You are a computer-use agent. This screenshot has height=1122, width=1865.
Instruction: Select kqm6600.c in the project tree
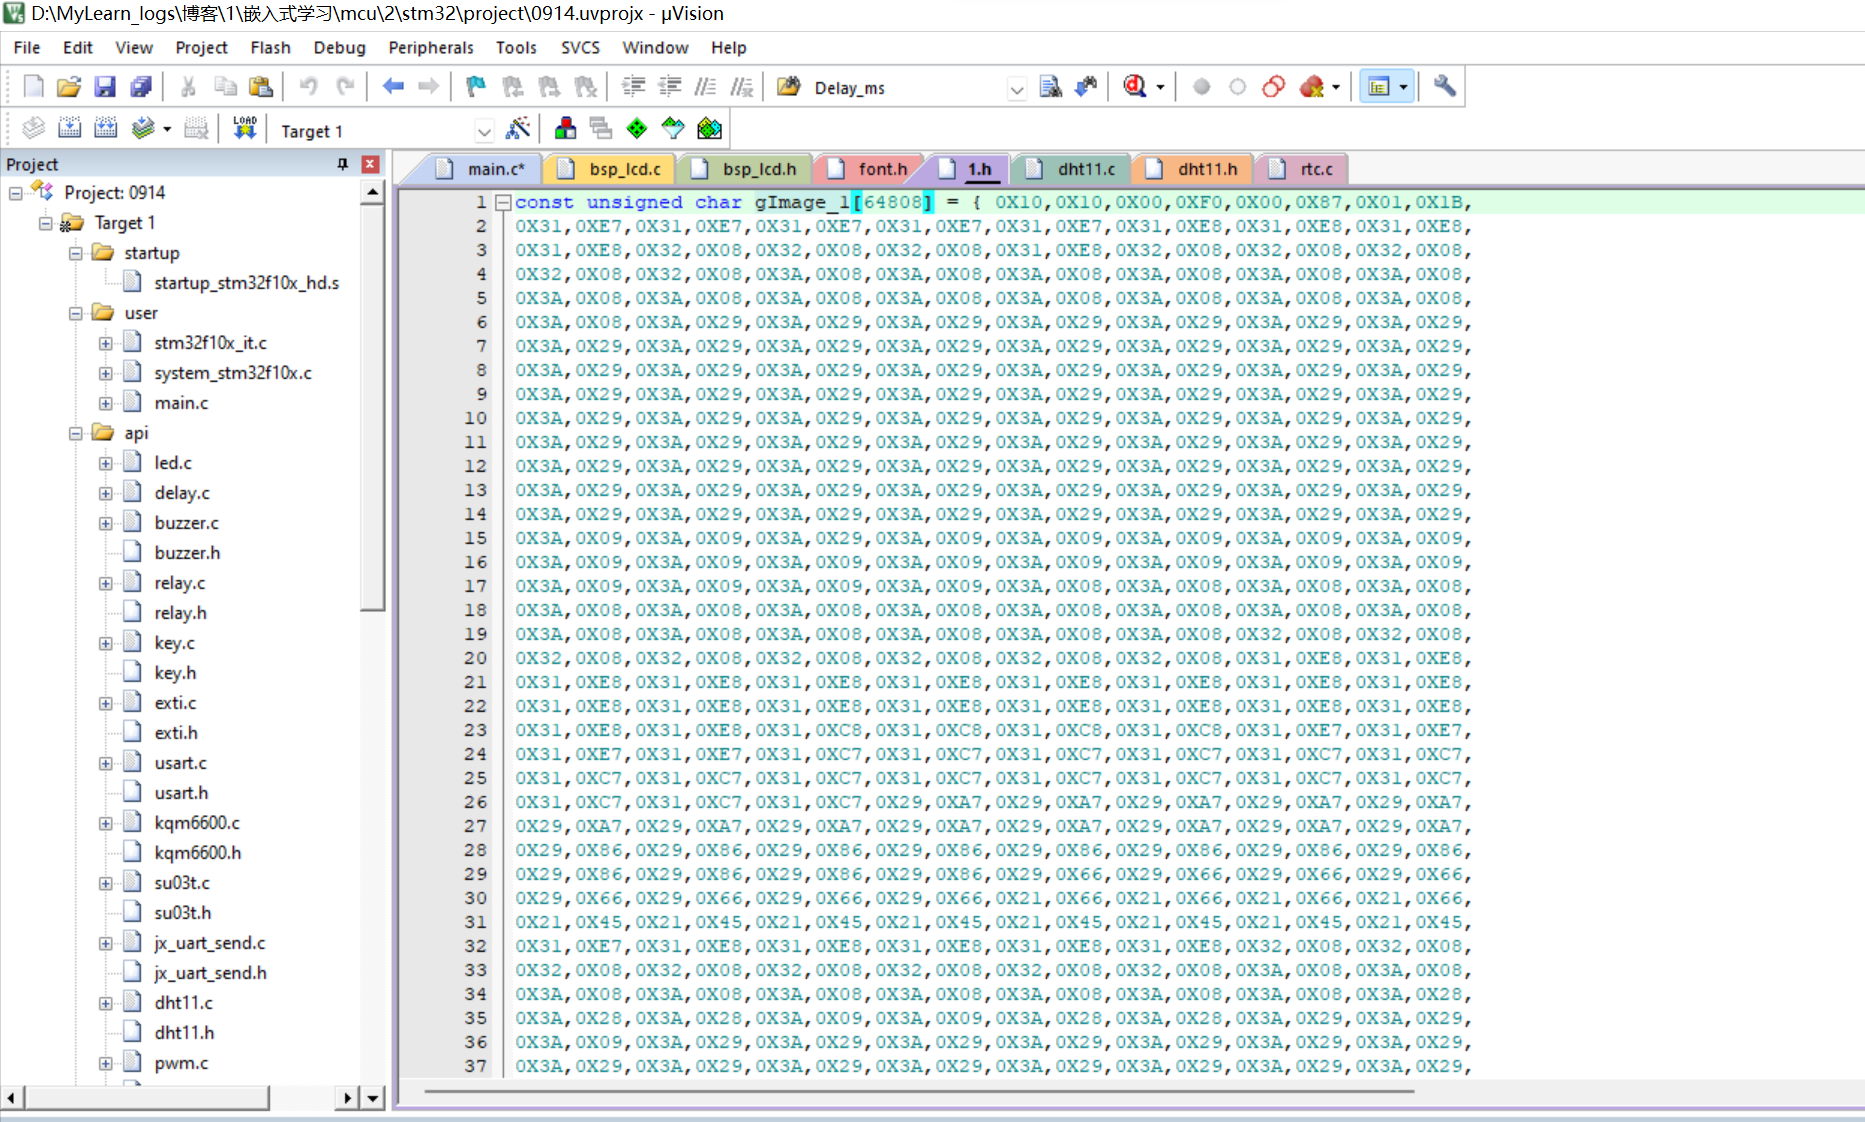click(x=197, y=823)
